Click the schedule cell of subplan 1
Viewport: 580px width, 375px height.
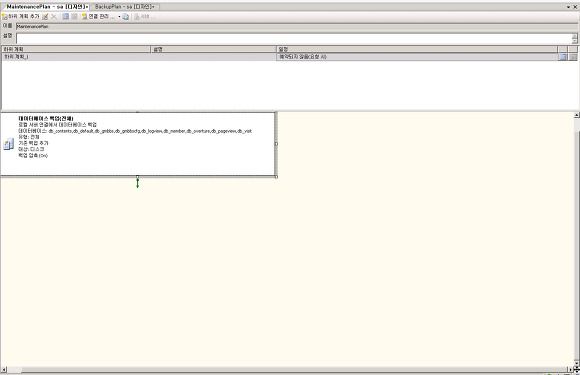417,57
